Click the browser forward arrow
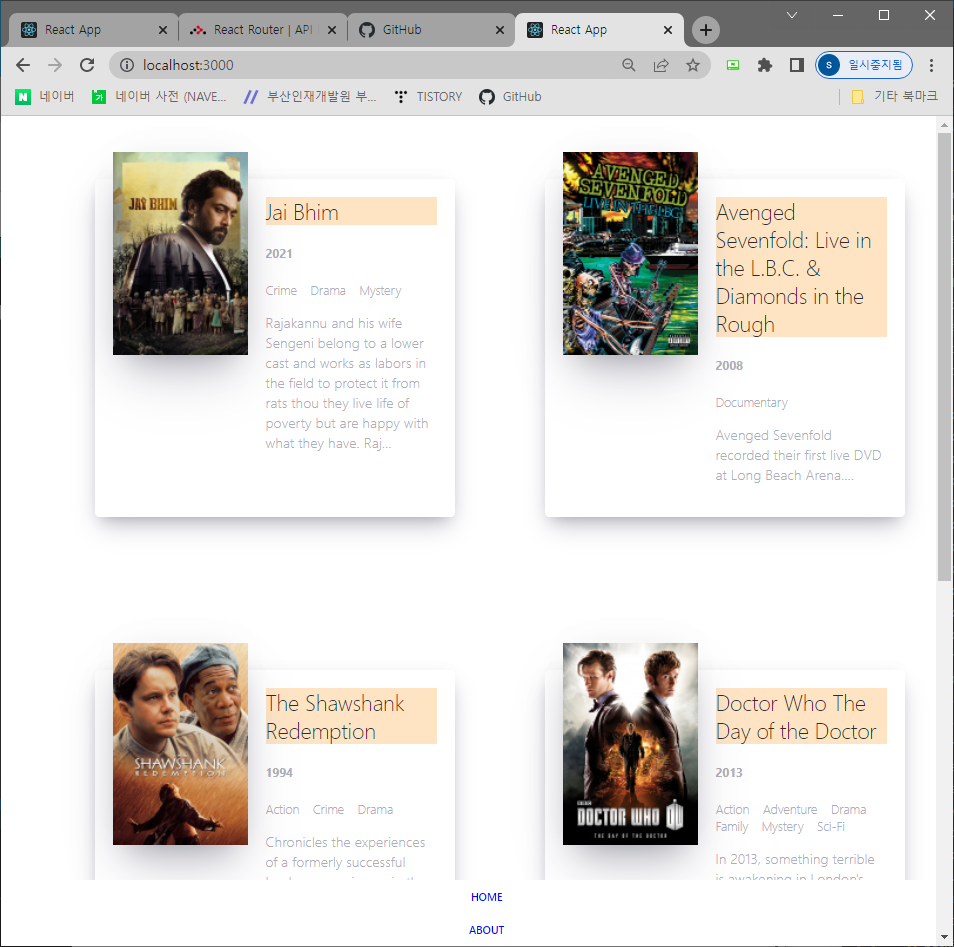954x947 pixels. point(55,65)
